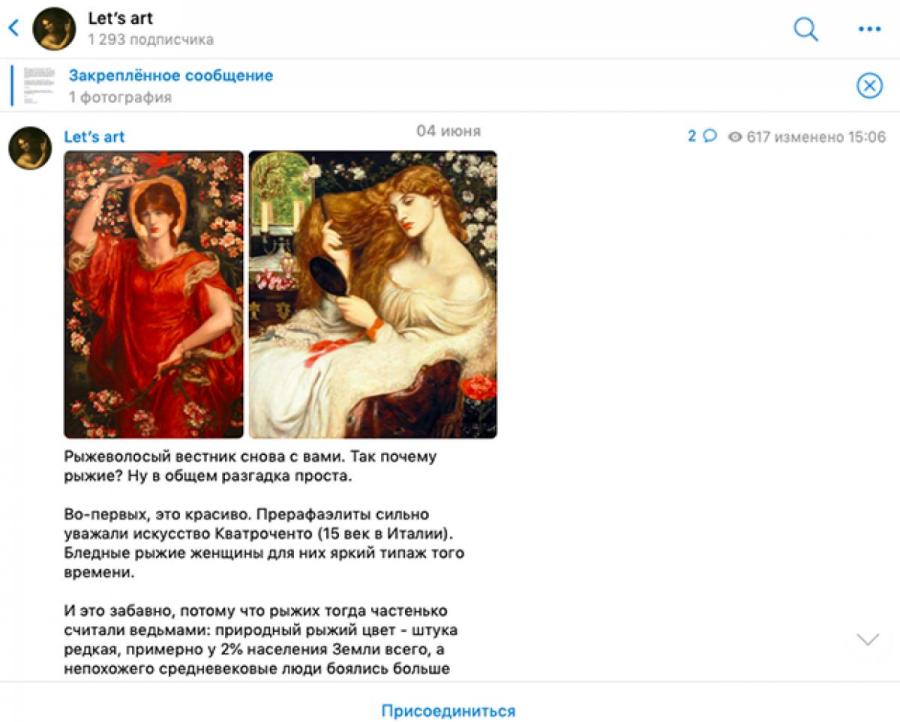
Task: Click the eye views icon
Action: (735, 137)
